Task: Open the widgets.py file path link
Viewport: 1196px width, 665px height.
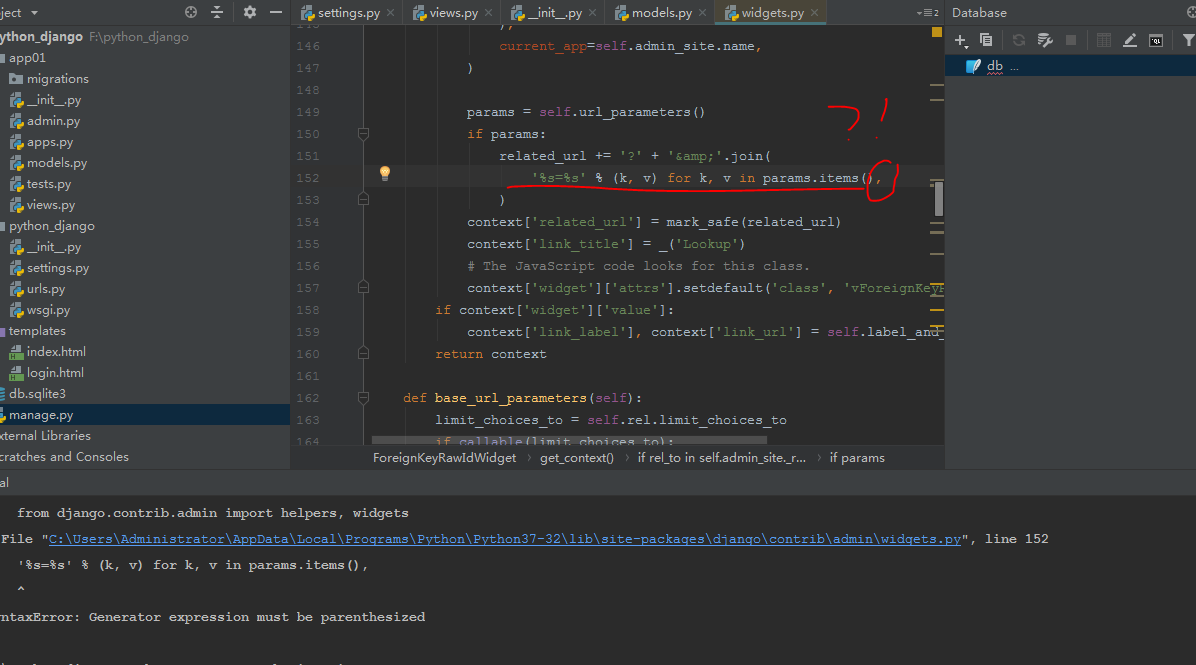Action: pyautogui.click(x=505, y=539)
